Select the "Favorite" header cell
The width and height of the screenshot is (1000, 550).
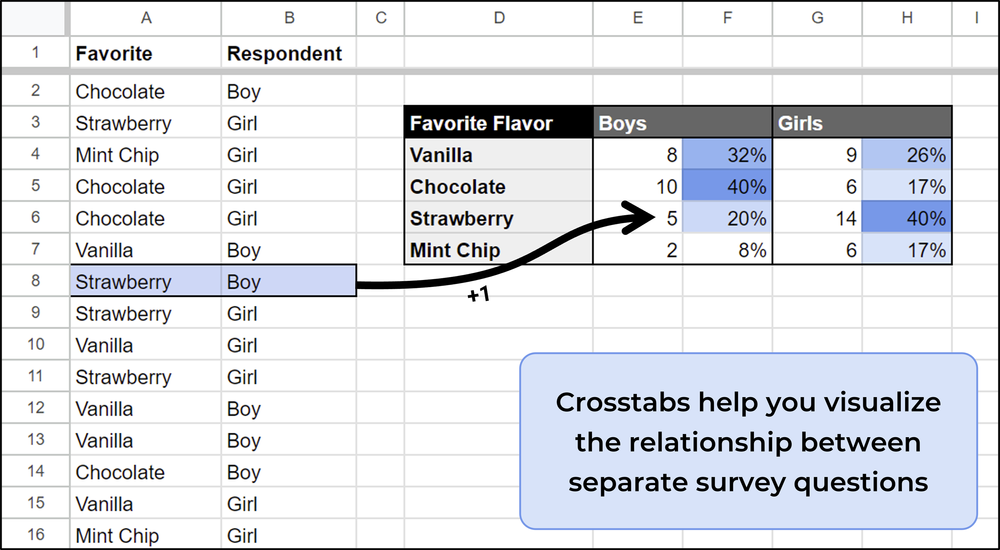coord(146,53)
